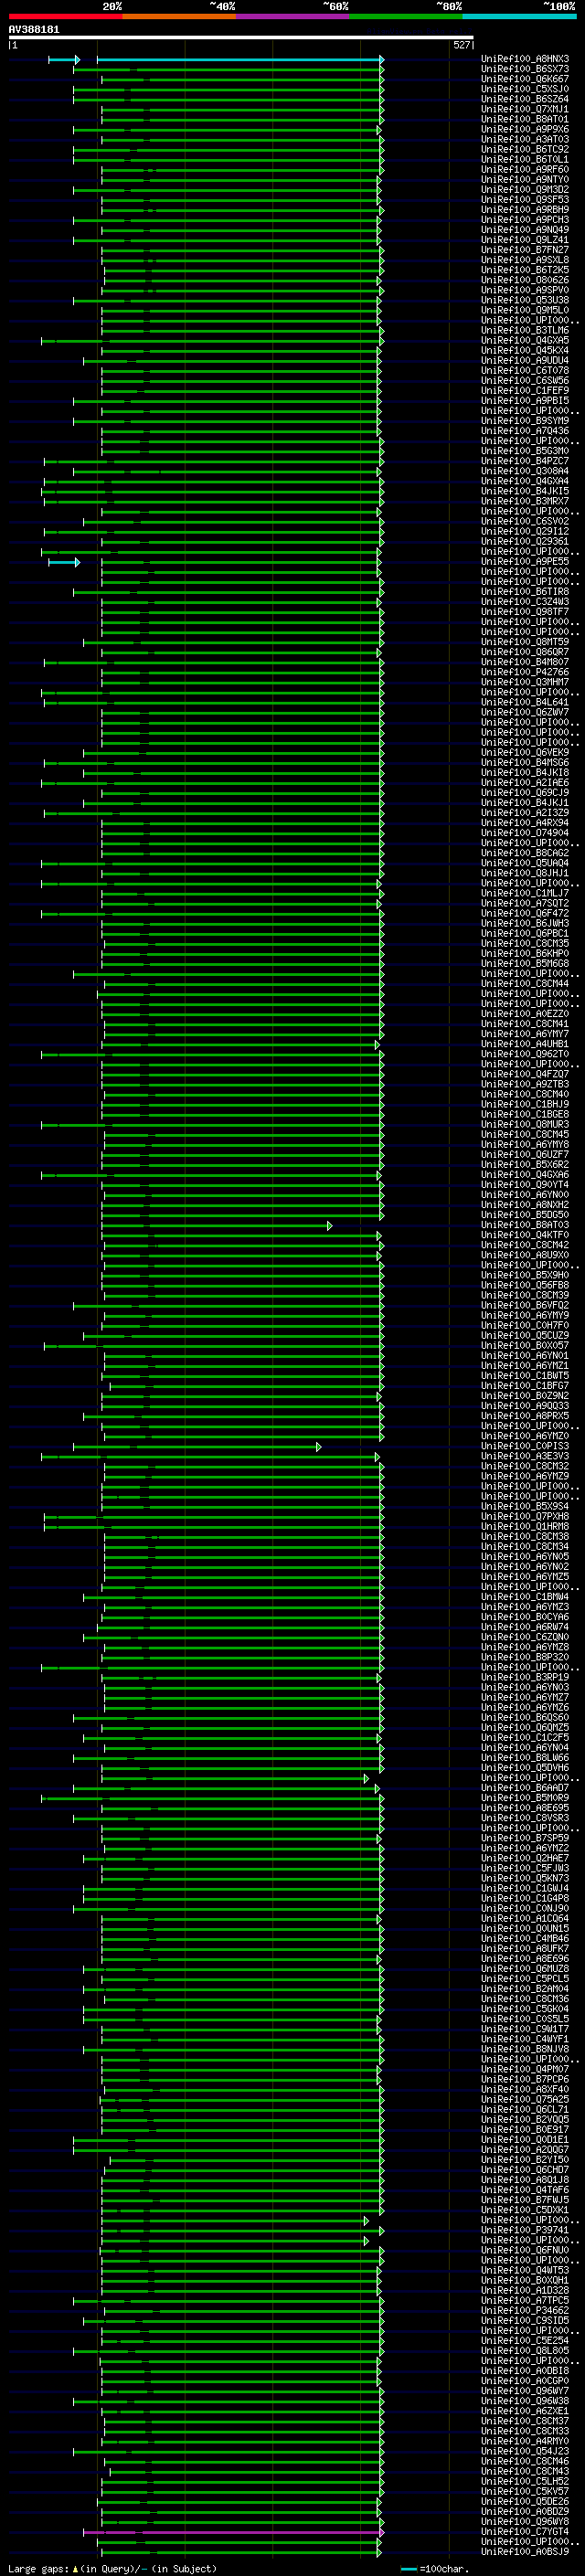The height and width of the screenshot is (2576, 585).
Task: Click the orange ~40% identity legend segment
Action: (x=179, y=16)
